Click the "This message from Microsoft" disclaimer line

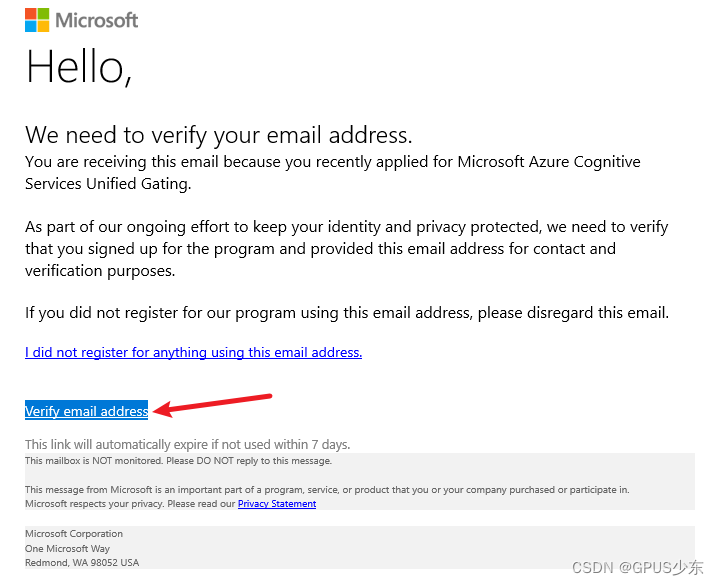pyautogui.click(x=327, y=490)
